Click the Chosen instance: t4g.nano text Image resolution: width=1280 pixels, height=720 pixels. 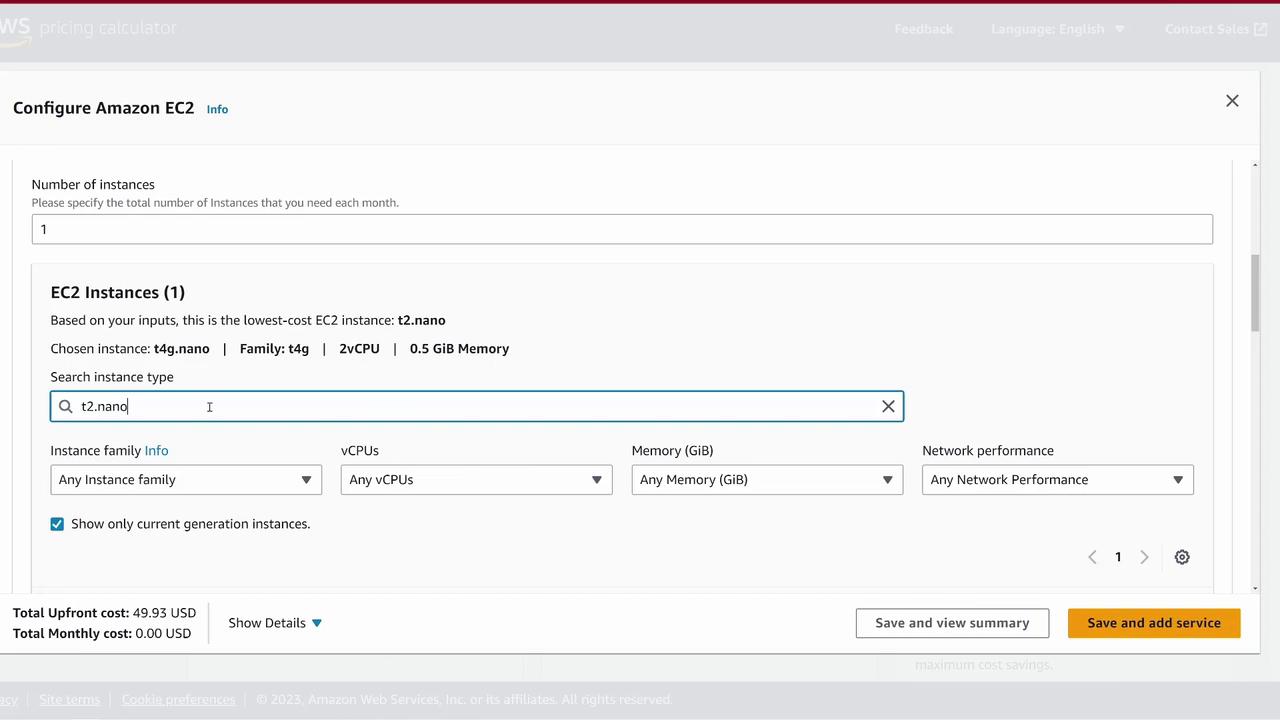click(130, 349)
